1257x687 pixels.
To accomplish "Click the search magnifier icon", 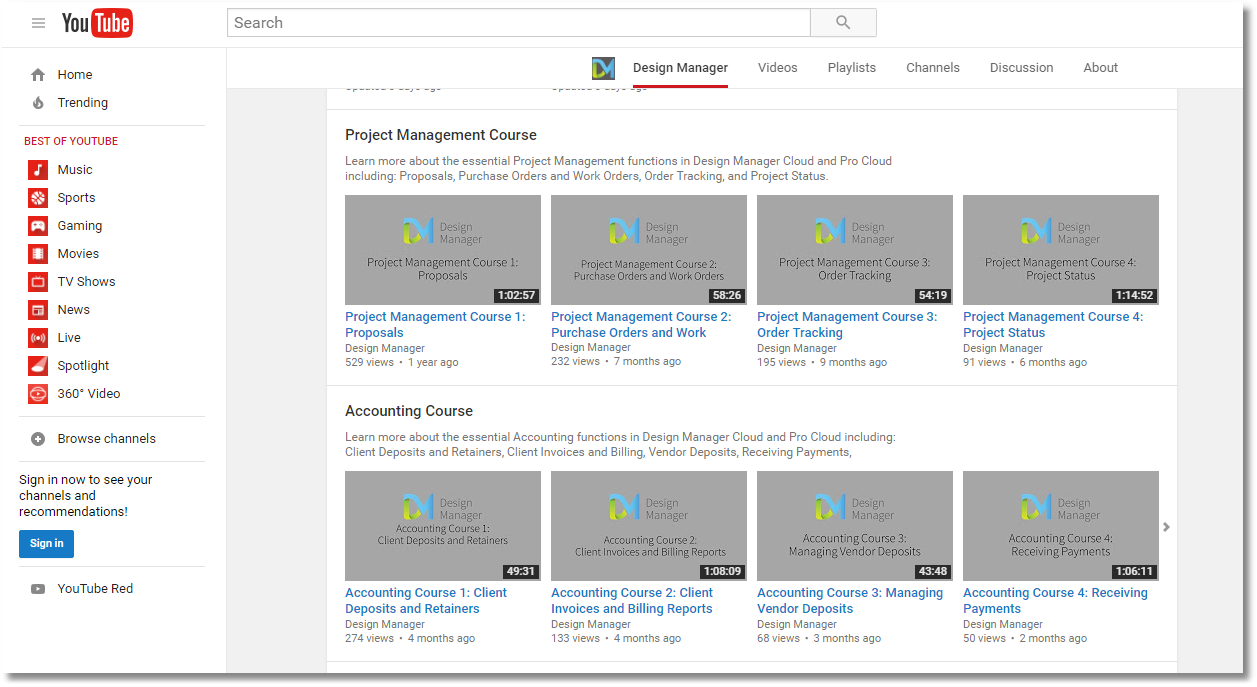I will pos(843,22).
